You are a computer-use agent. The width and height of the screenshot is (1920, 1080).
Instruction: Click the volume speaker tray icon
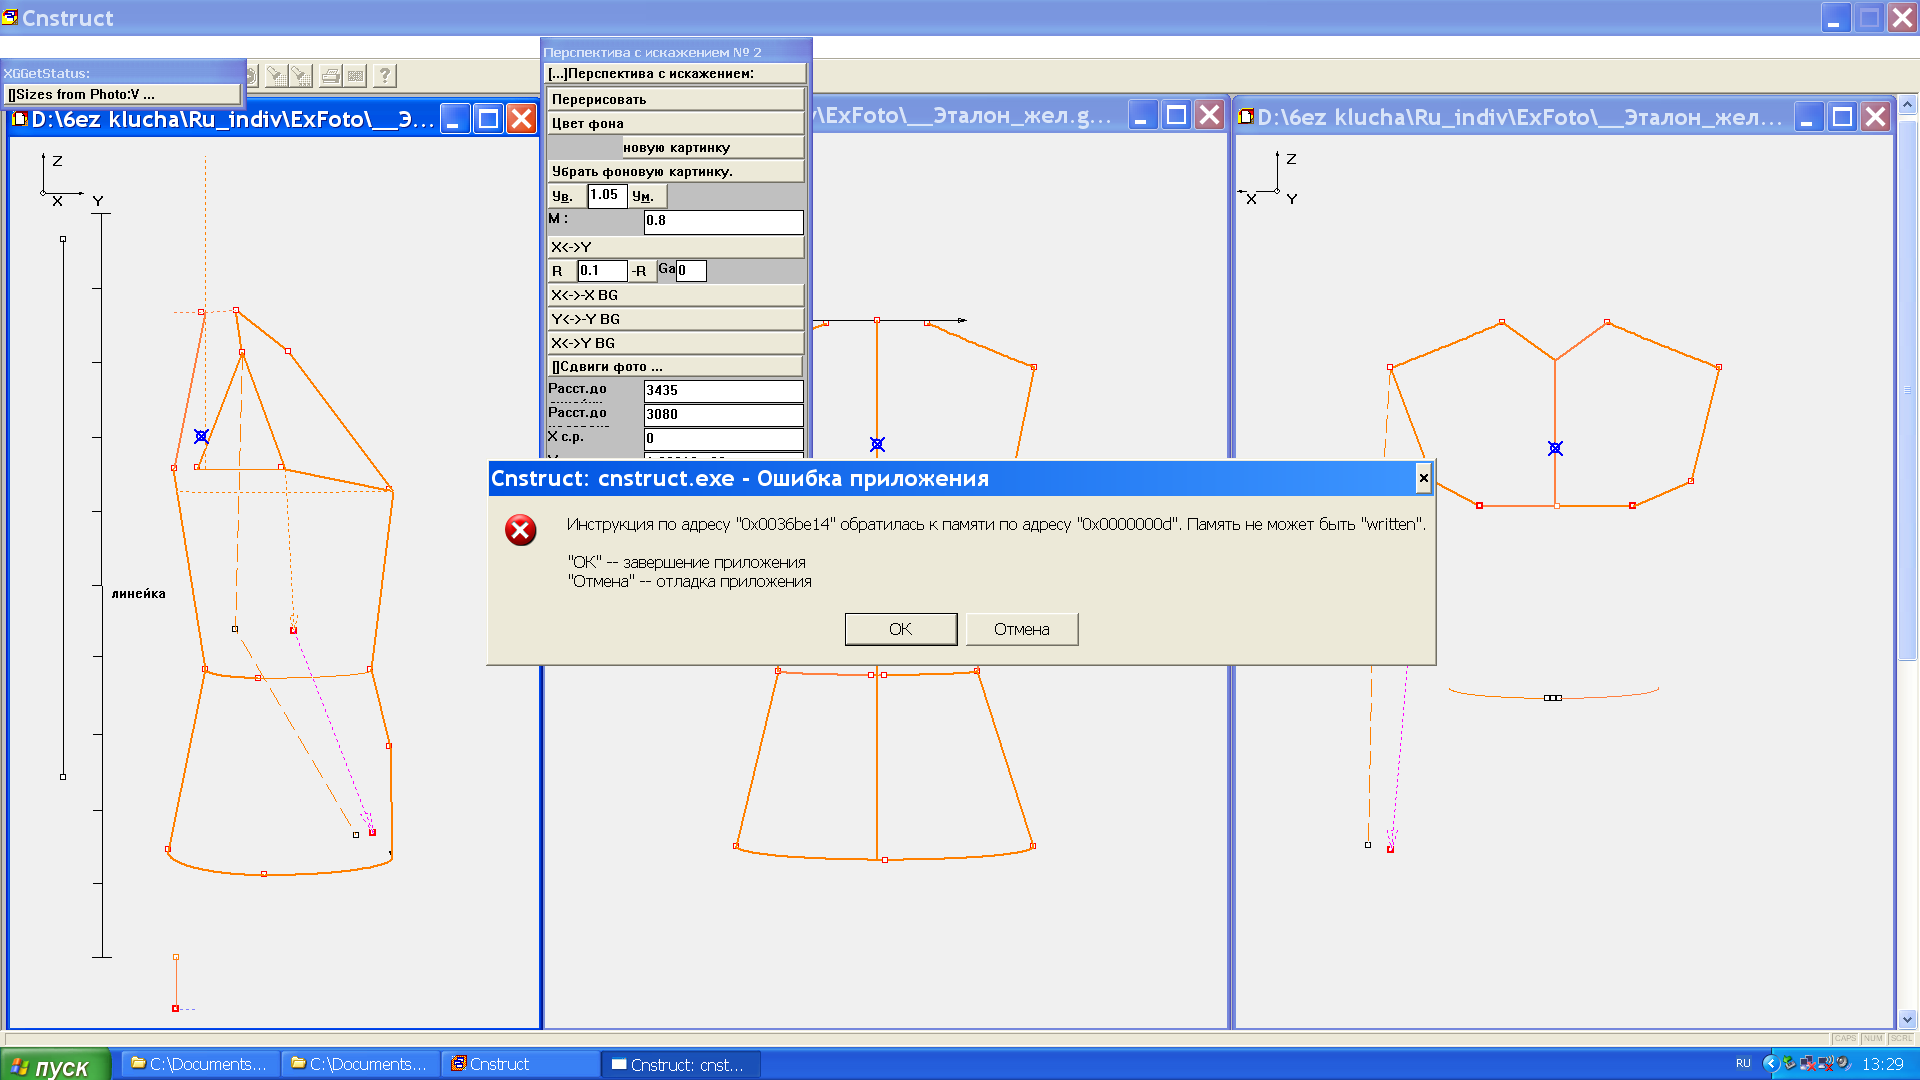(x=1842, y=1063)
